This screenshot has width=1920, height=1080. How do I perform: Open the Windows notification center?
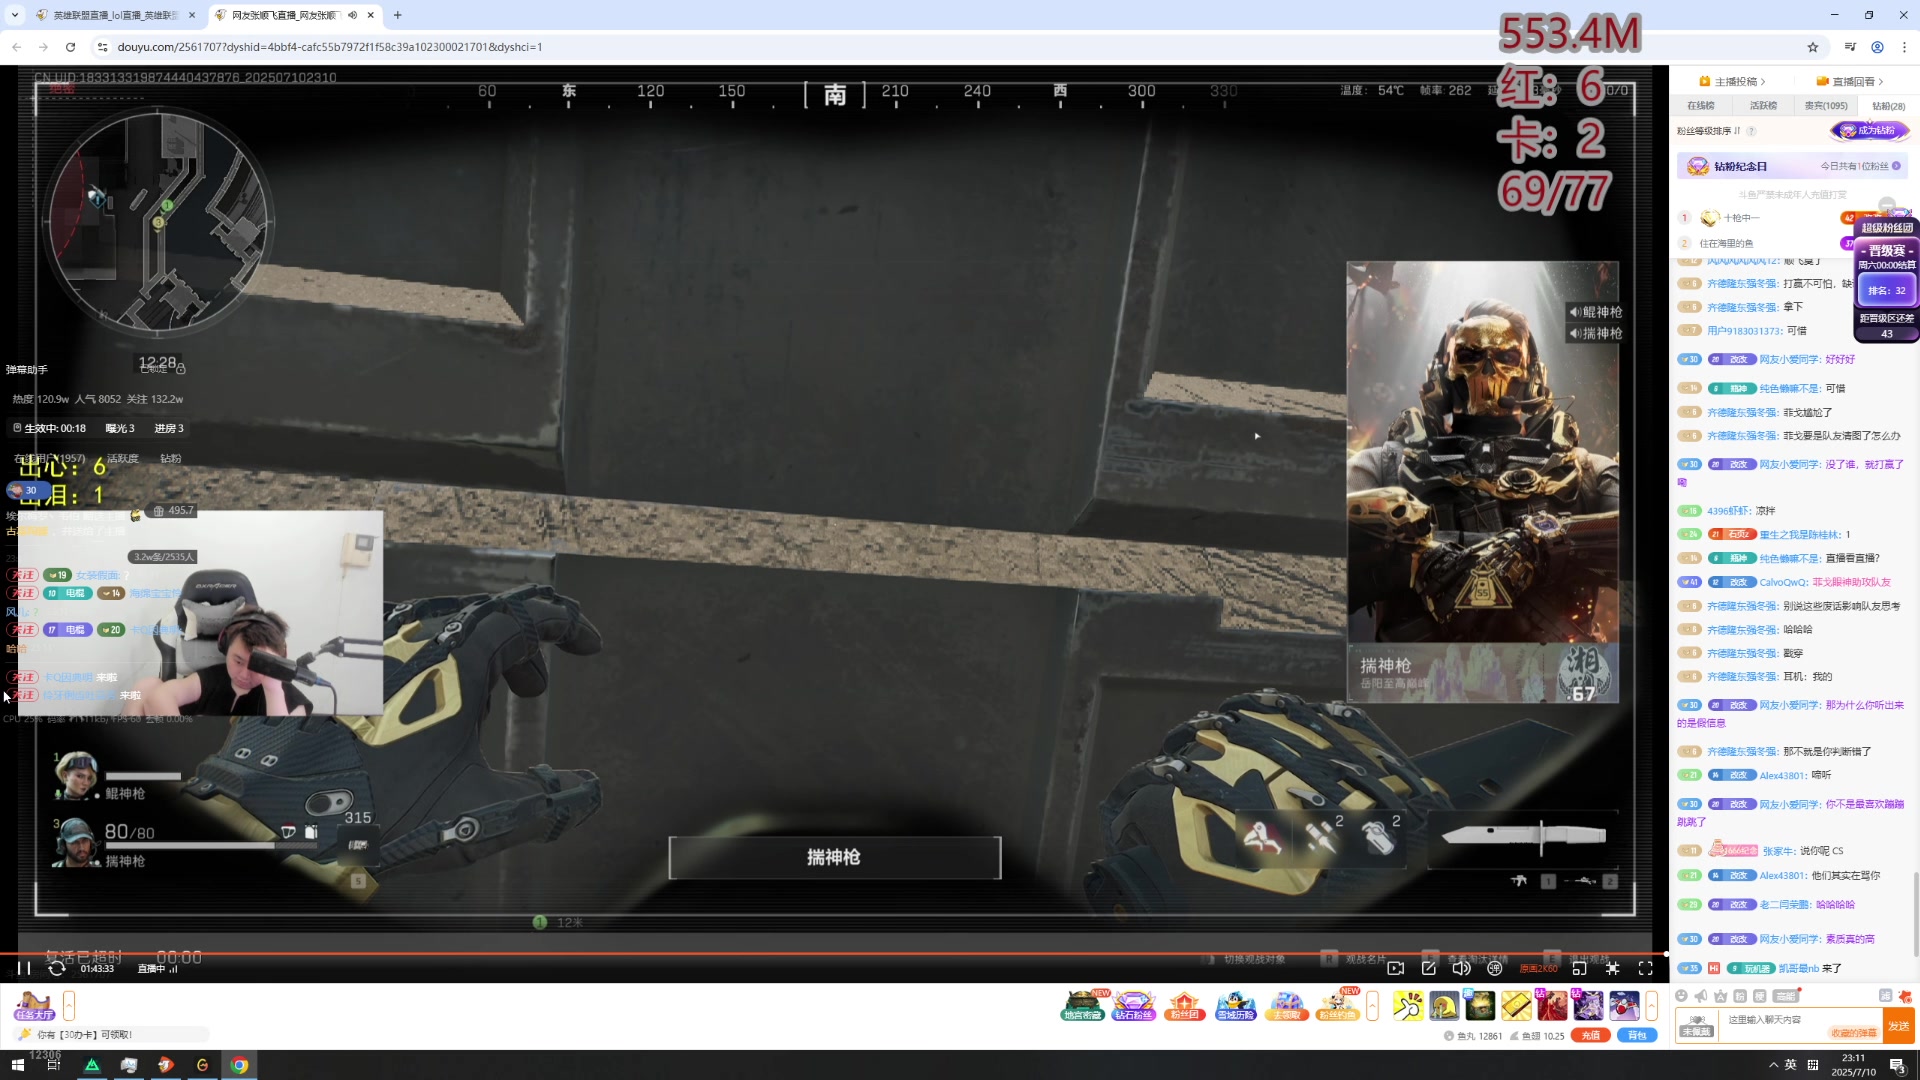click(1897, 1065)
